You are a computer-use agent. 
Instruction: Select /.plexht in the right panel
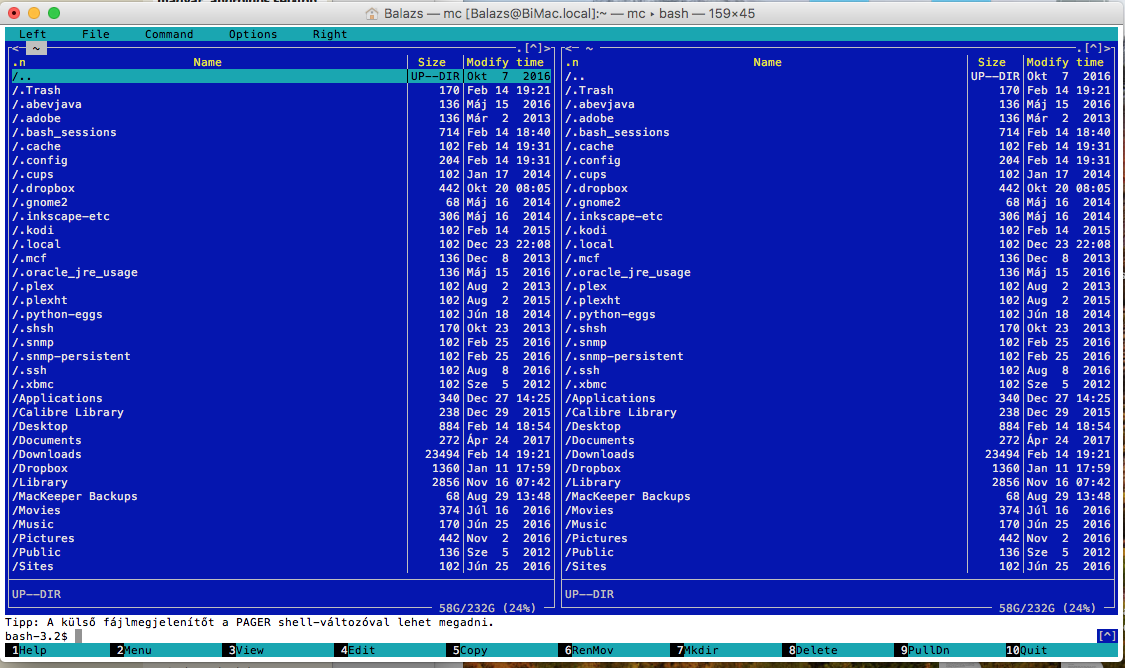838,300
